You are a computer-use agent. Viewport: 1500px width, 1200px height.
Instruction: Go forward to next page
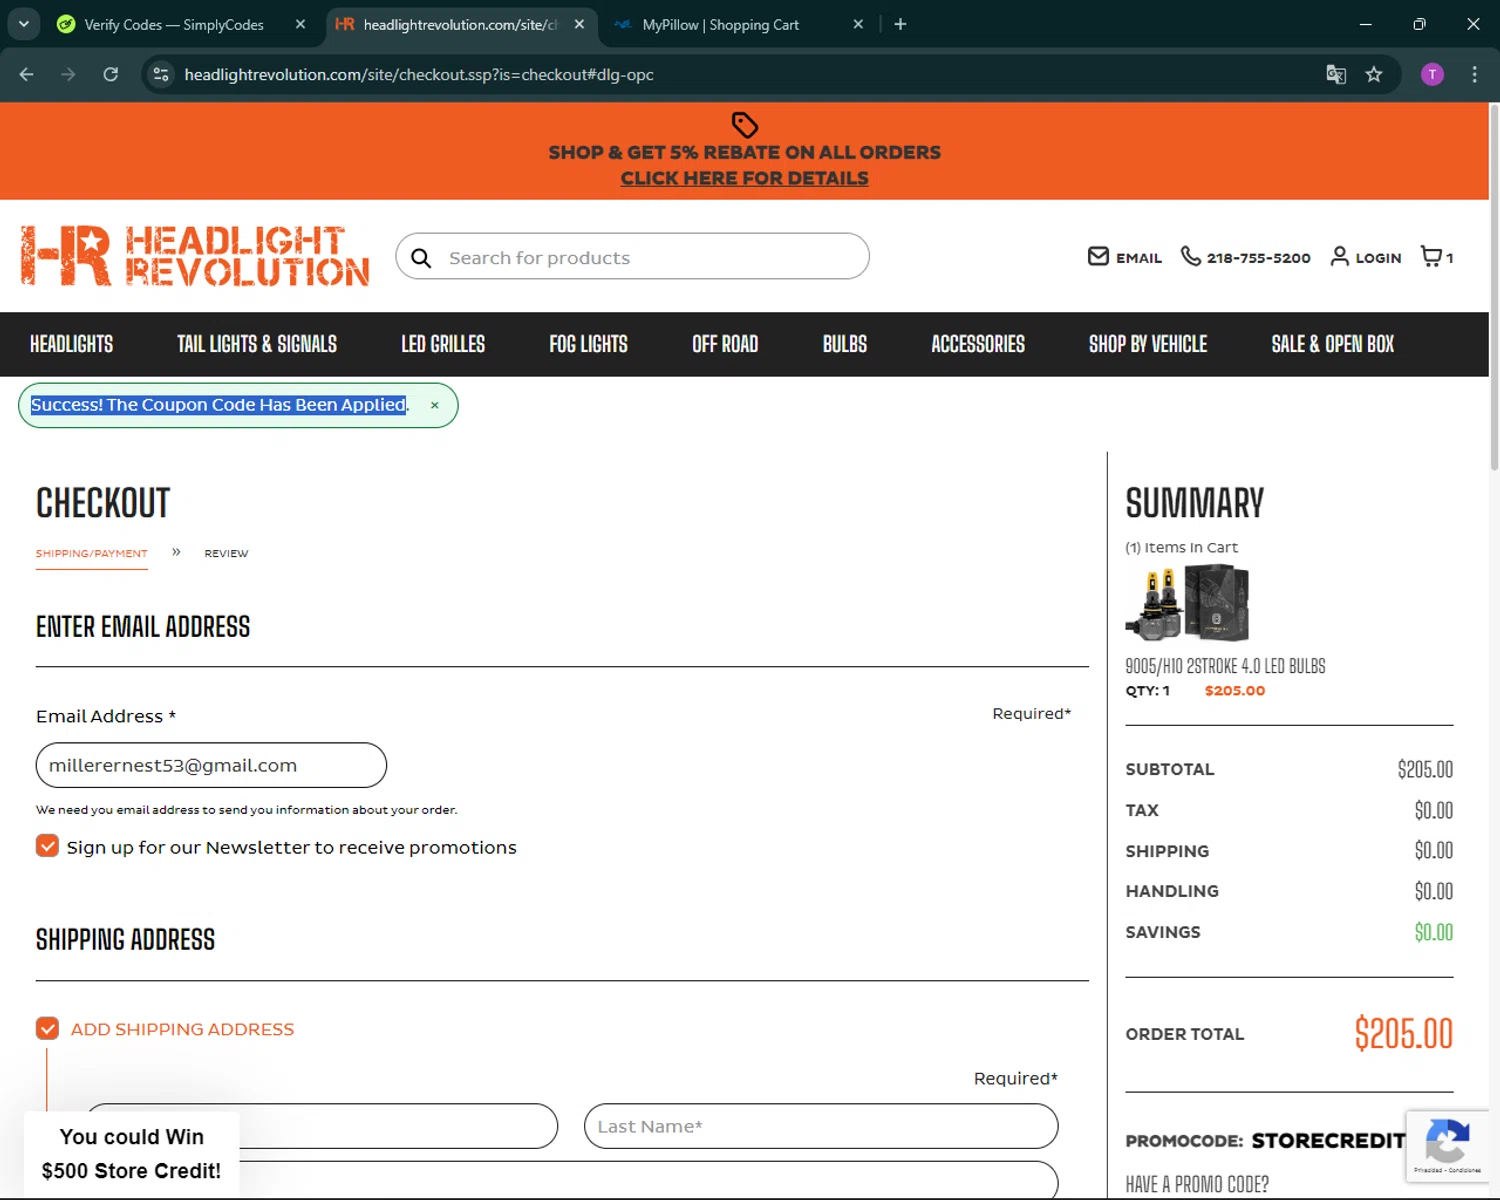click(x=68, y=74)
